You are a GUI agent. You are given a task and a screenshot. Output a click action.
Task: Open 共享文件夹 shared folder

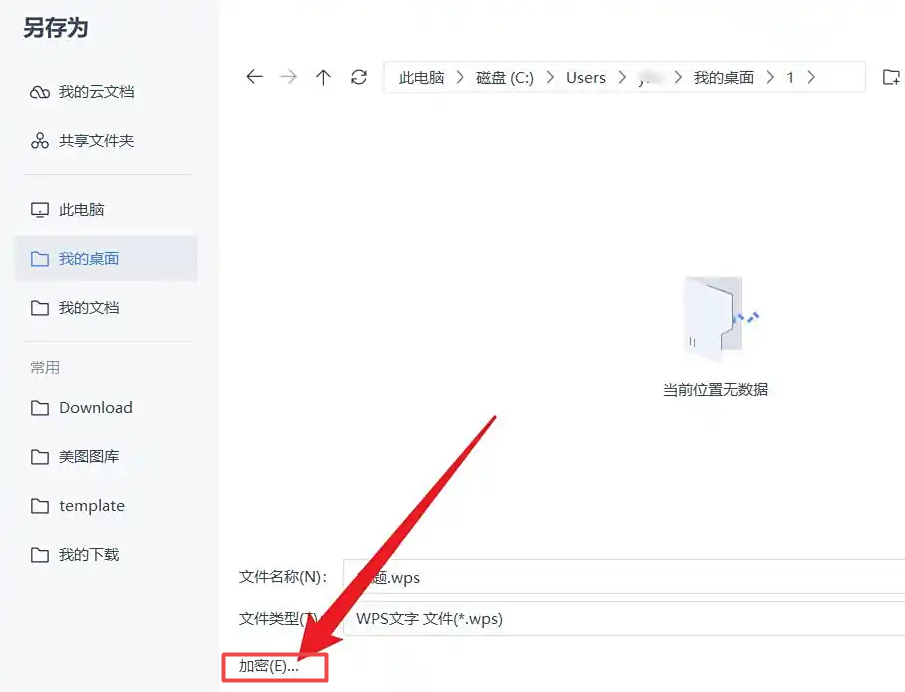[96, 141]
